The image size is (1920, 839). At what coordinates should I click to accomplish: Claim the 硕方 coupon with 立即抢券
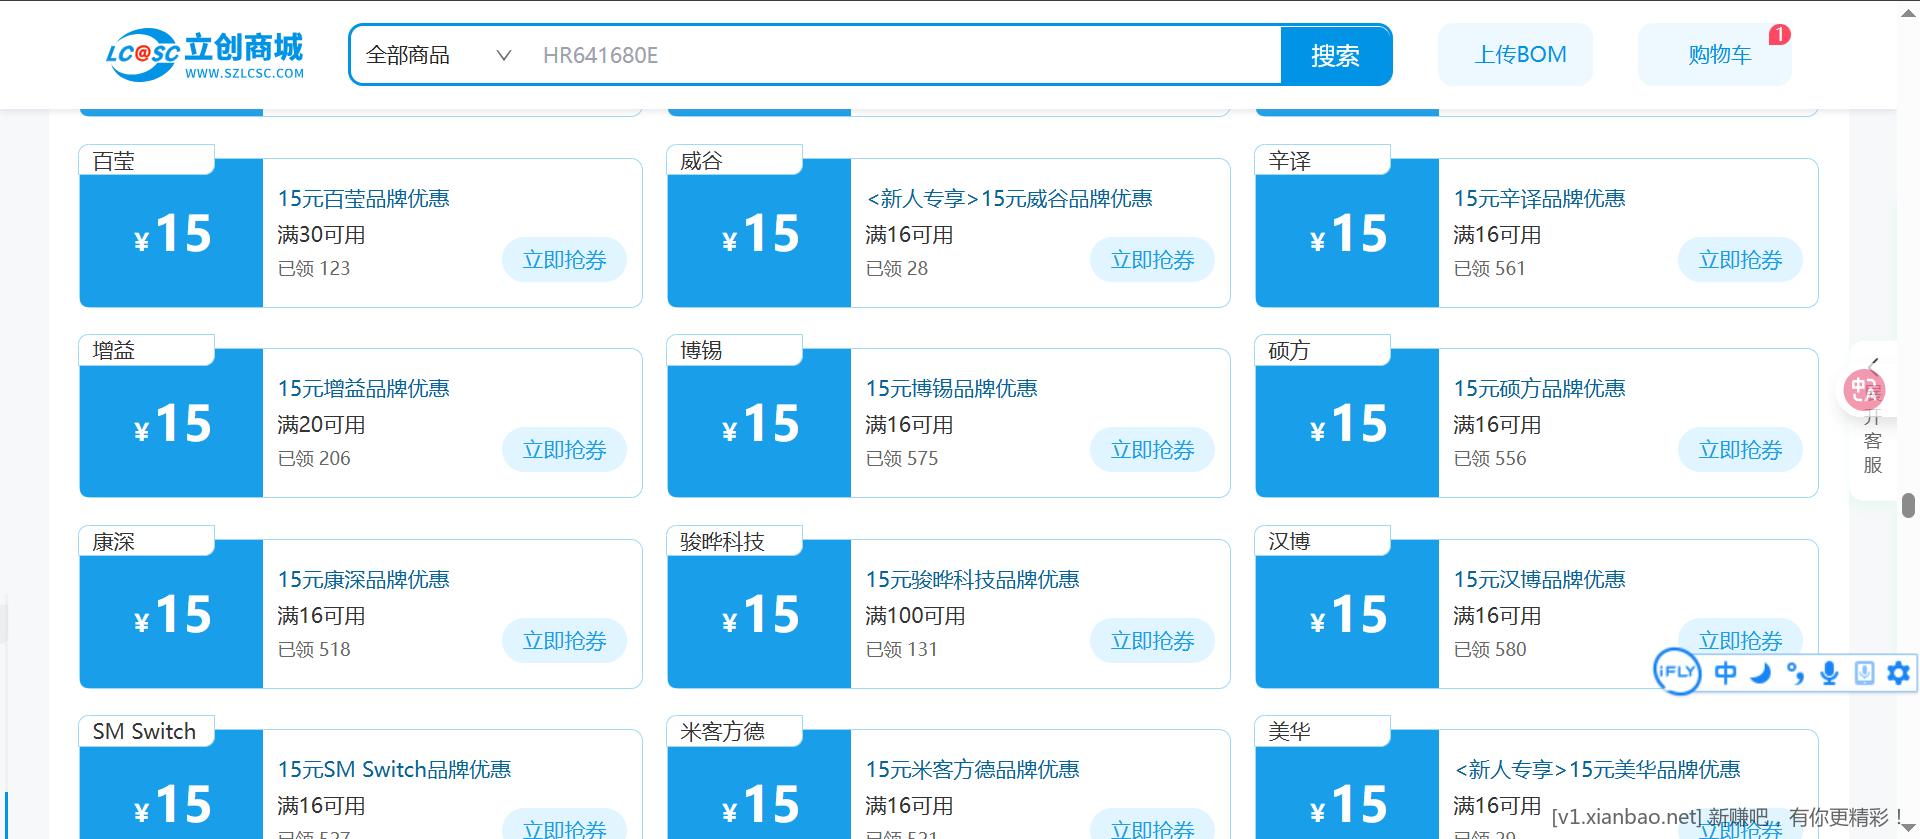[x=1740, y=450]
